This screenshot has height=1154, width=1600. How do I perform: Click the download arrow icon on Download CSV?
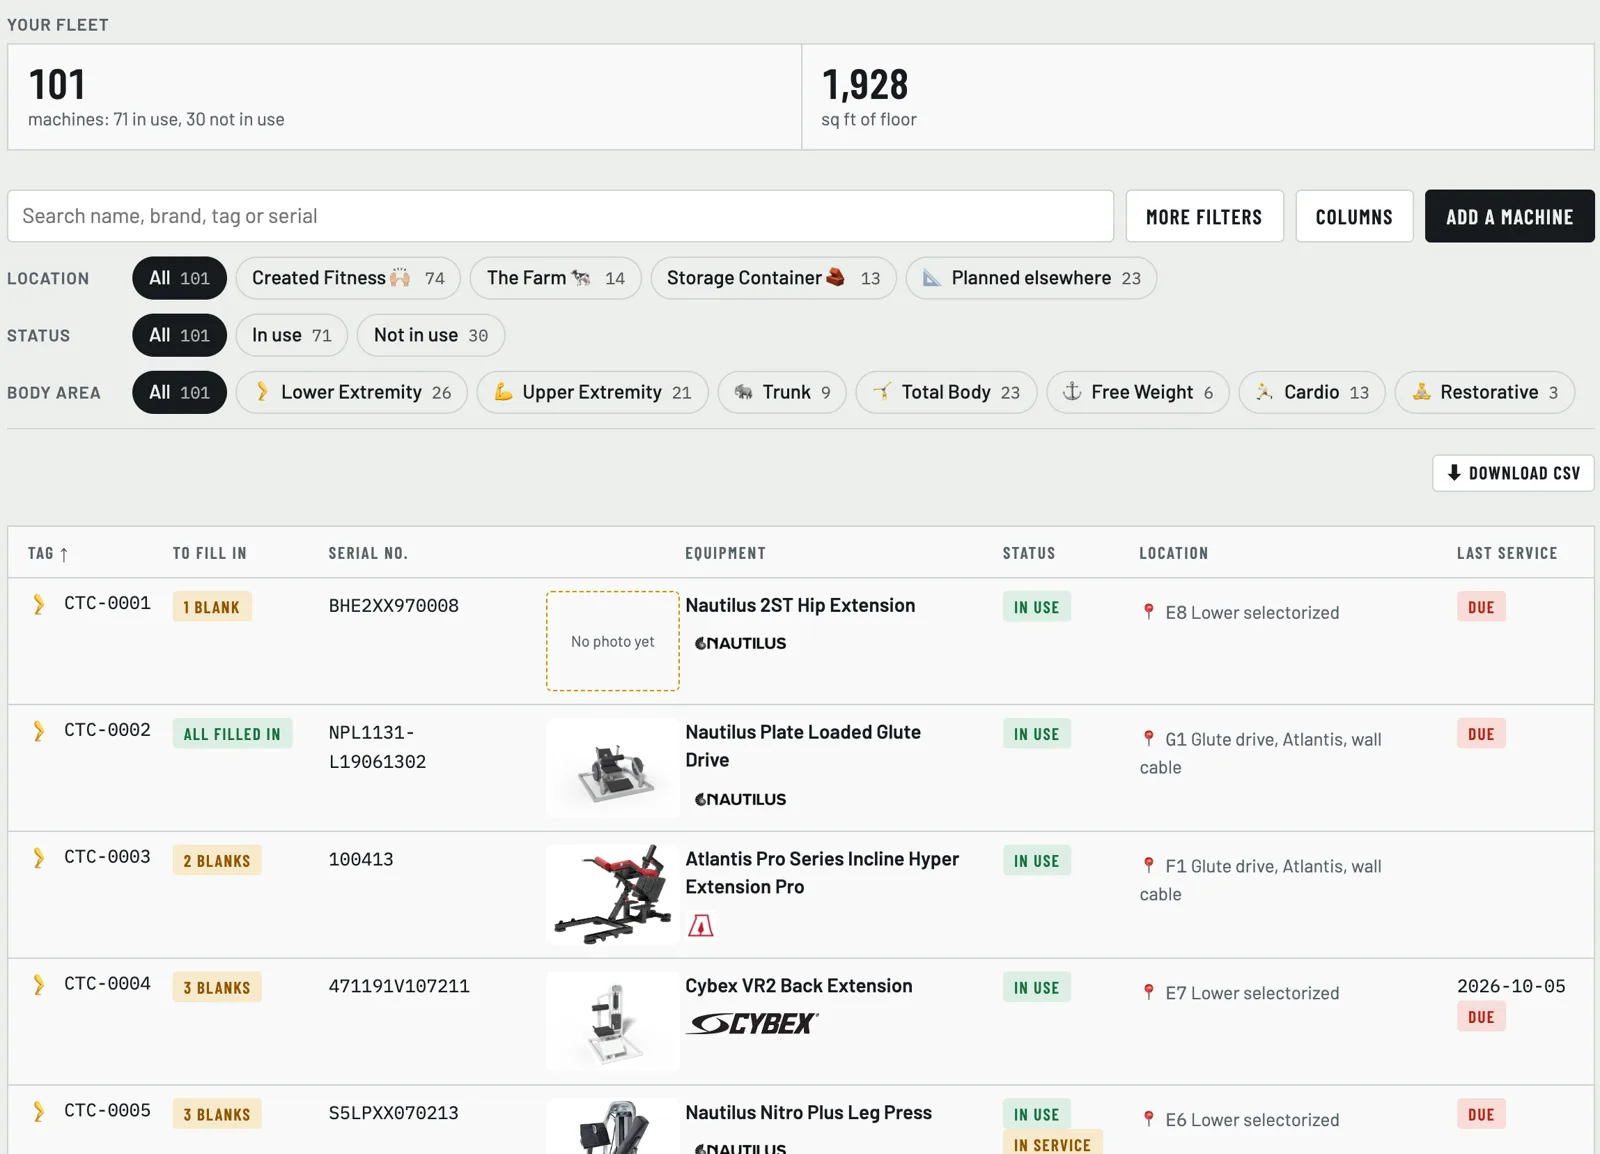[1454, 473]
